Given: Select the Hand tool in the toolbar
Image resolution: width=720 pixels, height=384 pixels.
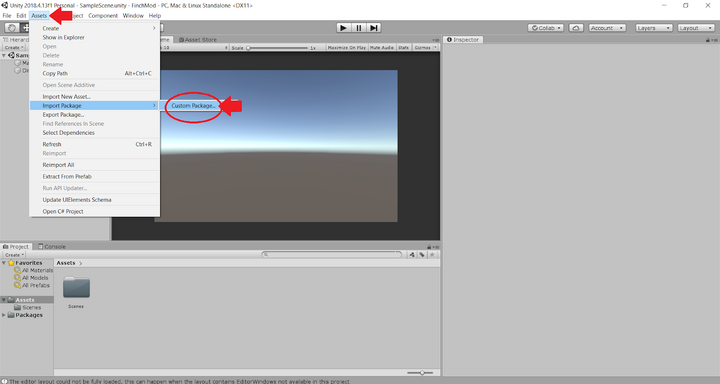Looking at the screenshot, I should tap(11, 28).
